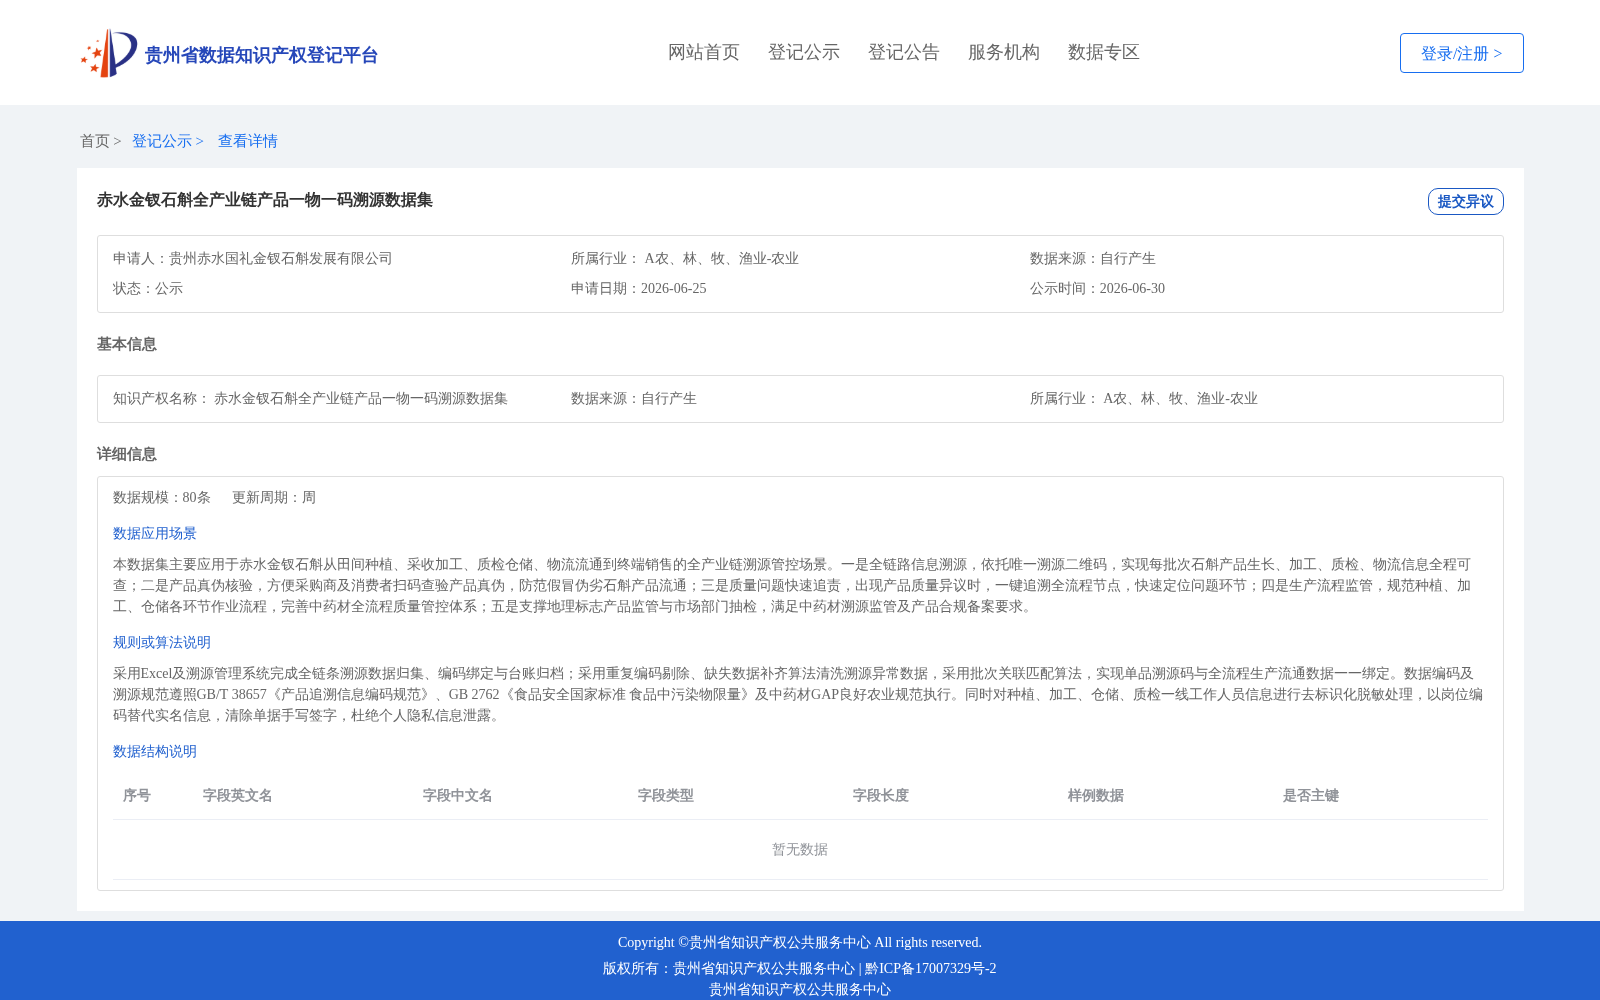Open 贵州省数据知识产权登记平台 site title
1600x1000 pixels.
coord(261,55)
